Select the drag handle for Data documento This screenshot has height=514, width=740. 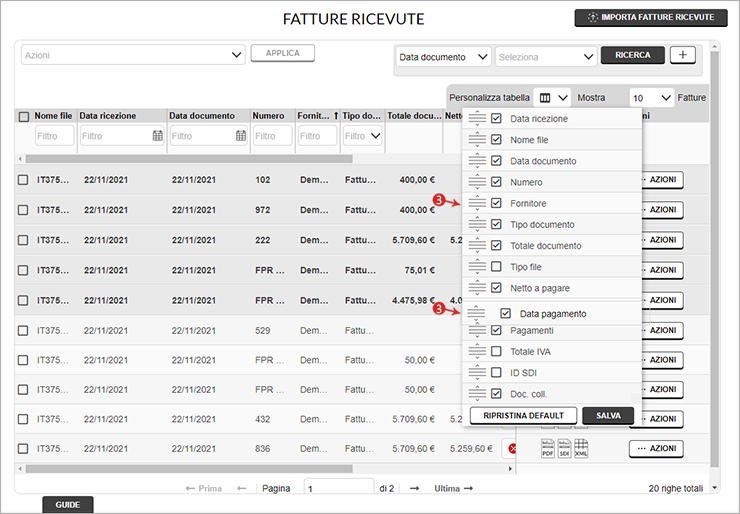pyautogui.click(x=477, y=161)
